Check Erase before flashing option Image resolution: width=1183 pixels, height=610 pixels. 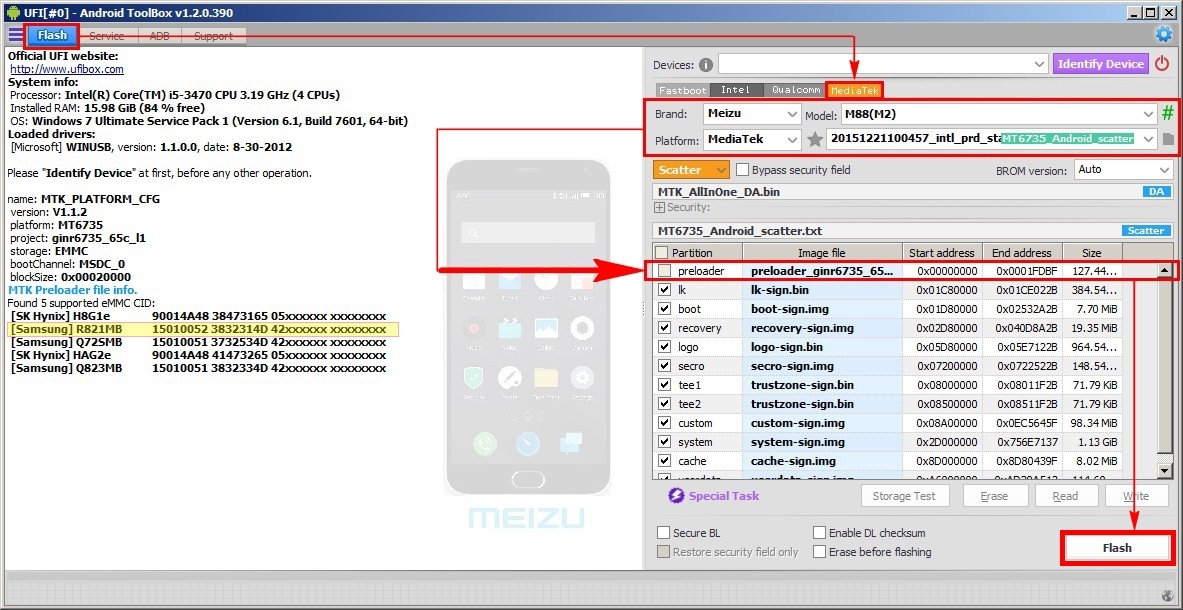pos(819,552)
